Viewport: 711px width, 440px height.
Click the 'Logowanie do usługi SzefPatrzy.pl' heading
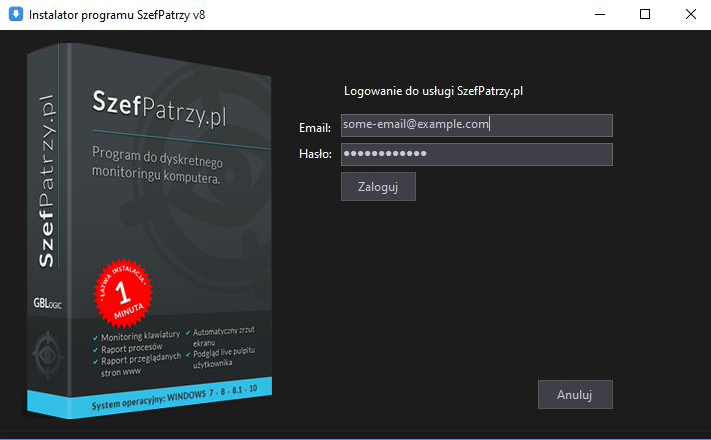(x=433, y=91)
